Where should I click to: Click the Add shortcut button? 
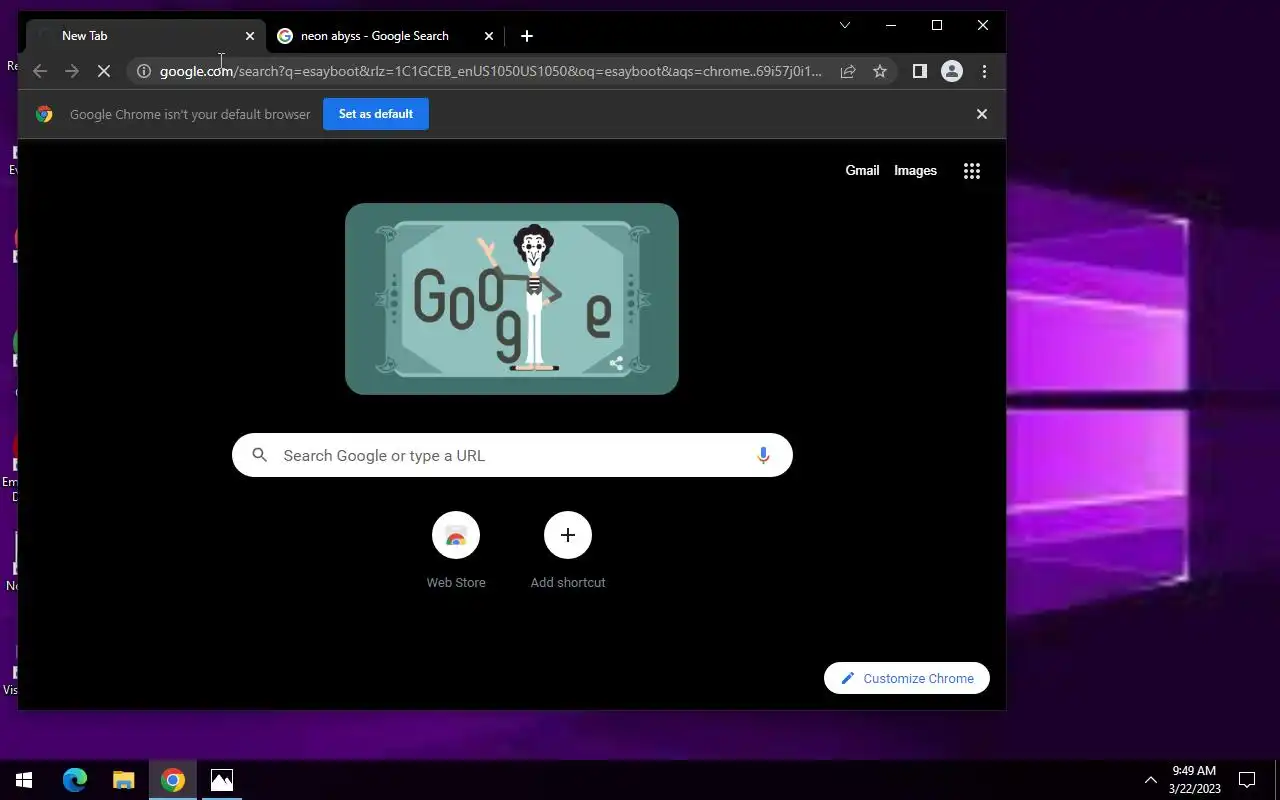pyautogui.click(x=568, y=551)
